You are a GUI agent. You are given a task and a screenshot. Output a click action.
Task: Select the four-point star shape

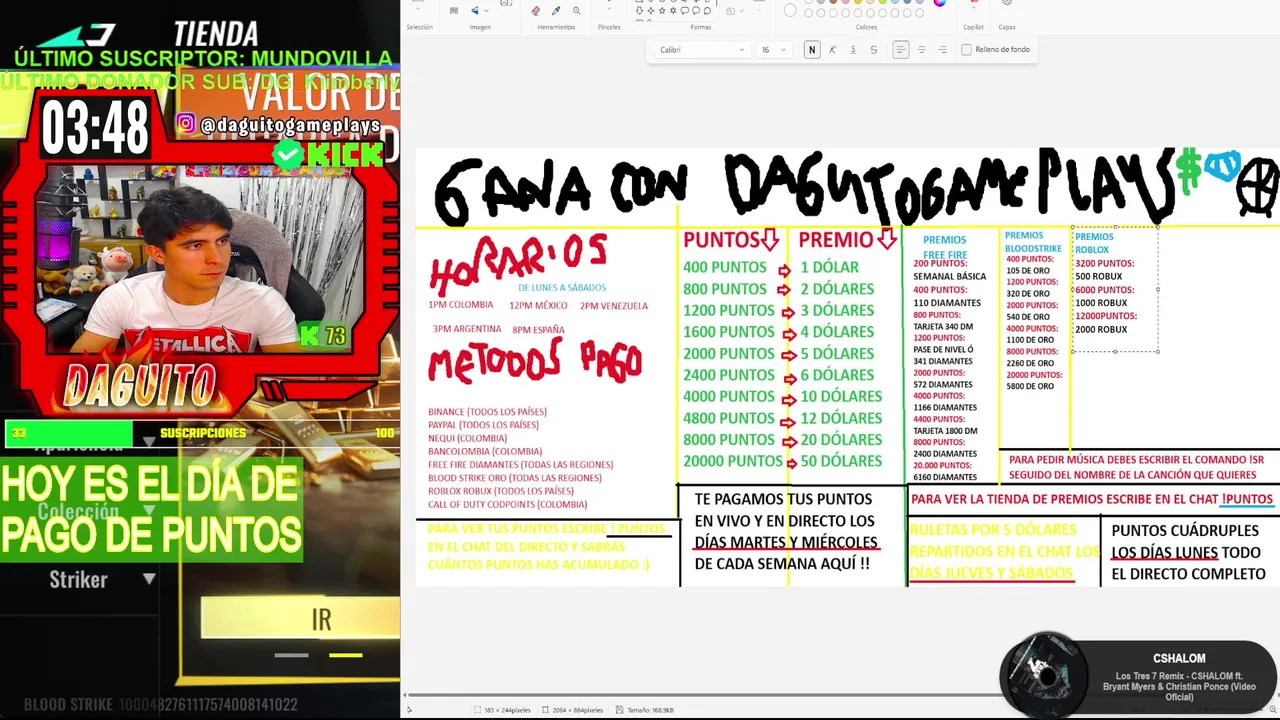tap(650, 10)
